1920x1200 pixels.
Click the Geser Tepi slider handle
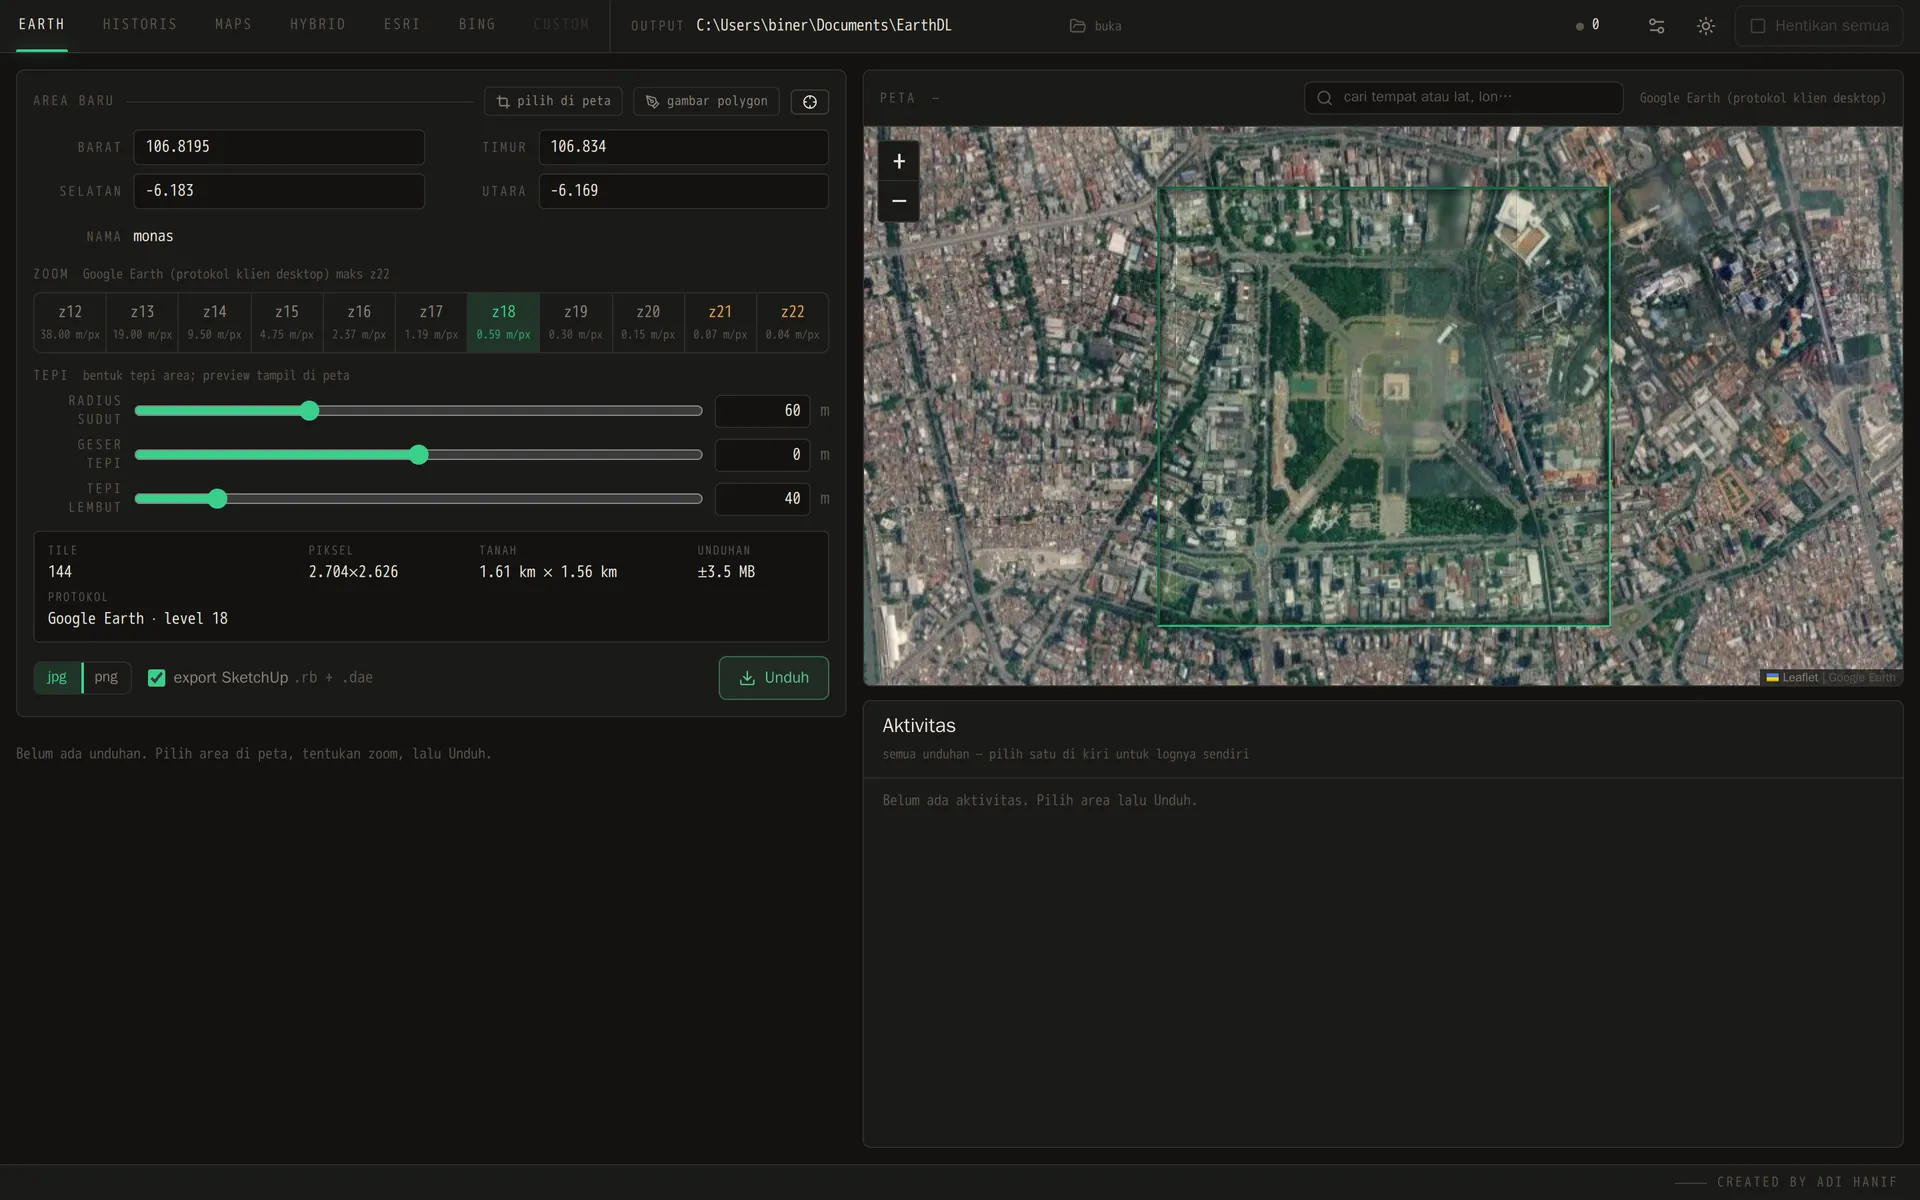click(x=419, y=455)
